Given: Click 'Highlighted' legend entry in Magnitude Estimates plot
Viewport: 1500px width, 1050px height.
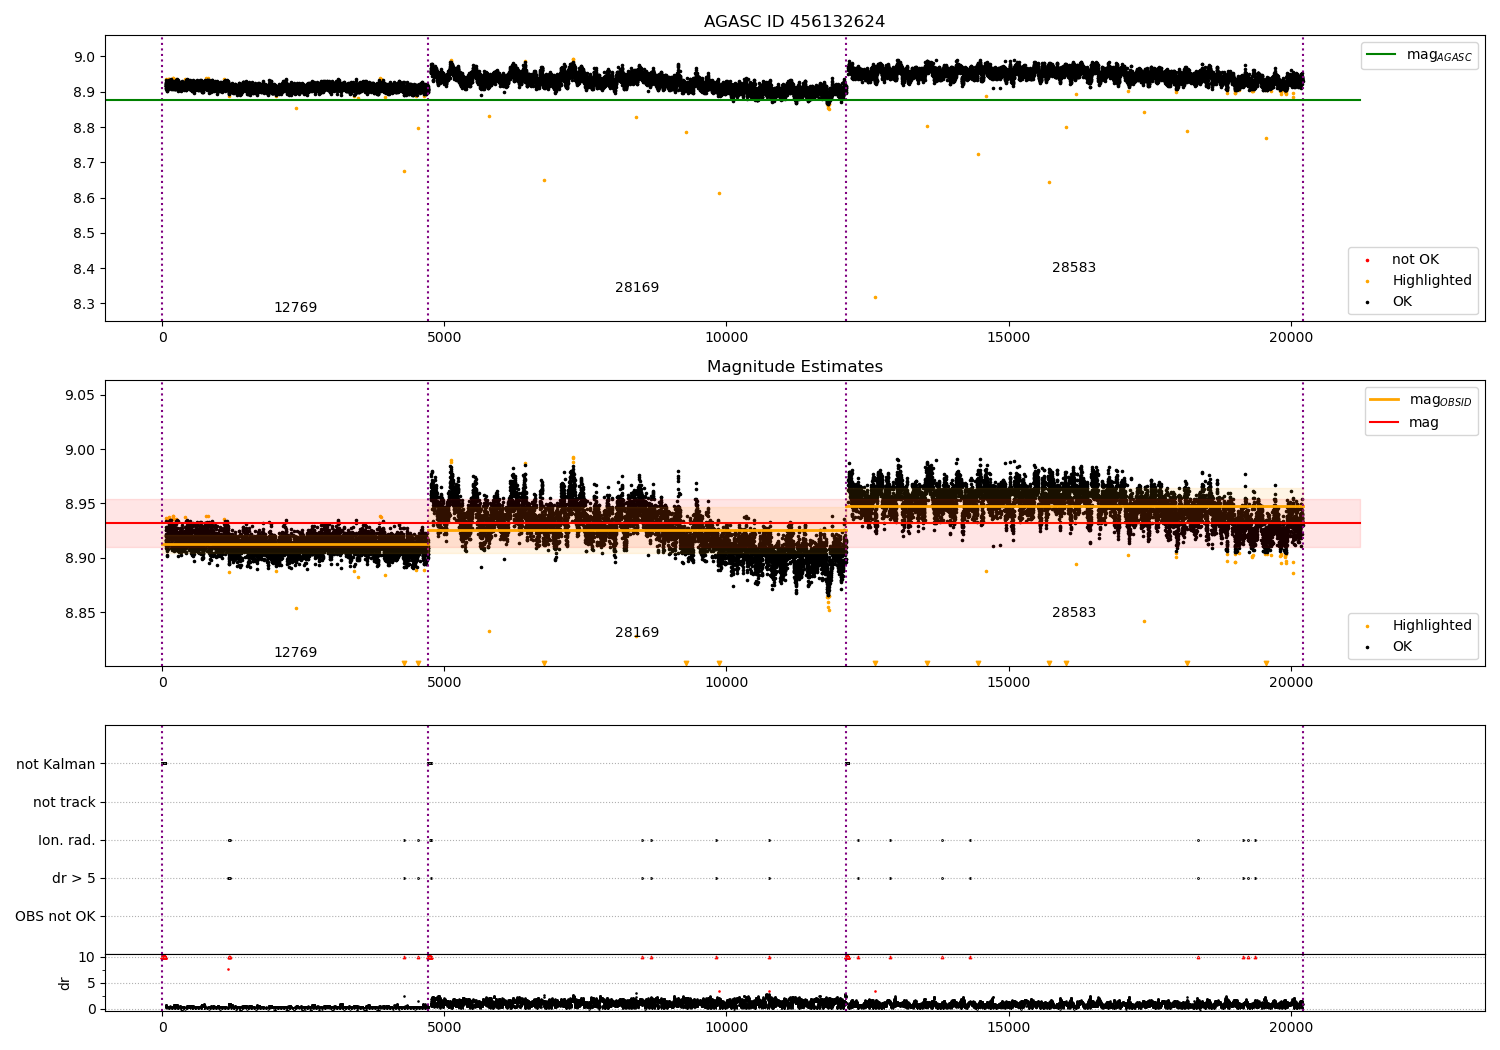Looking at the screenshot, I should tap(1419, 626).
